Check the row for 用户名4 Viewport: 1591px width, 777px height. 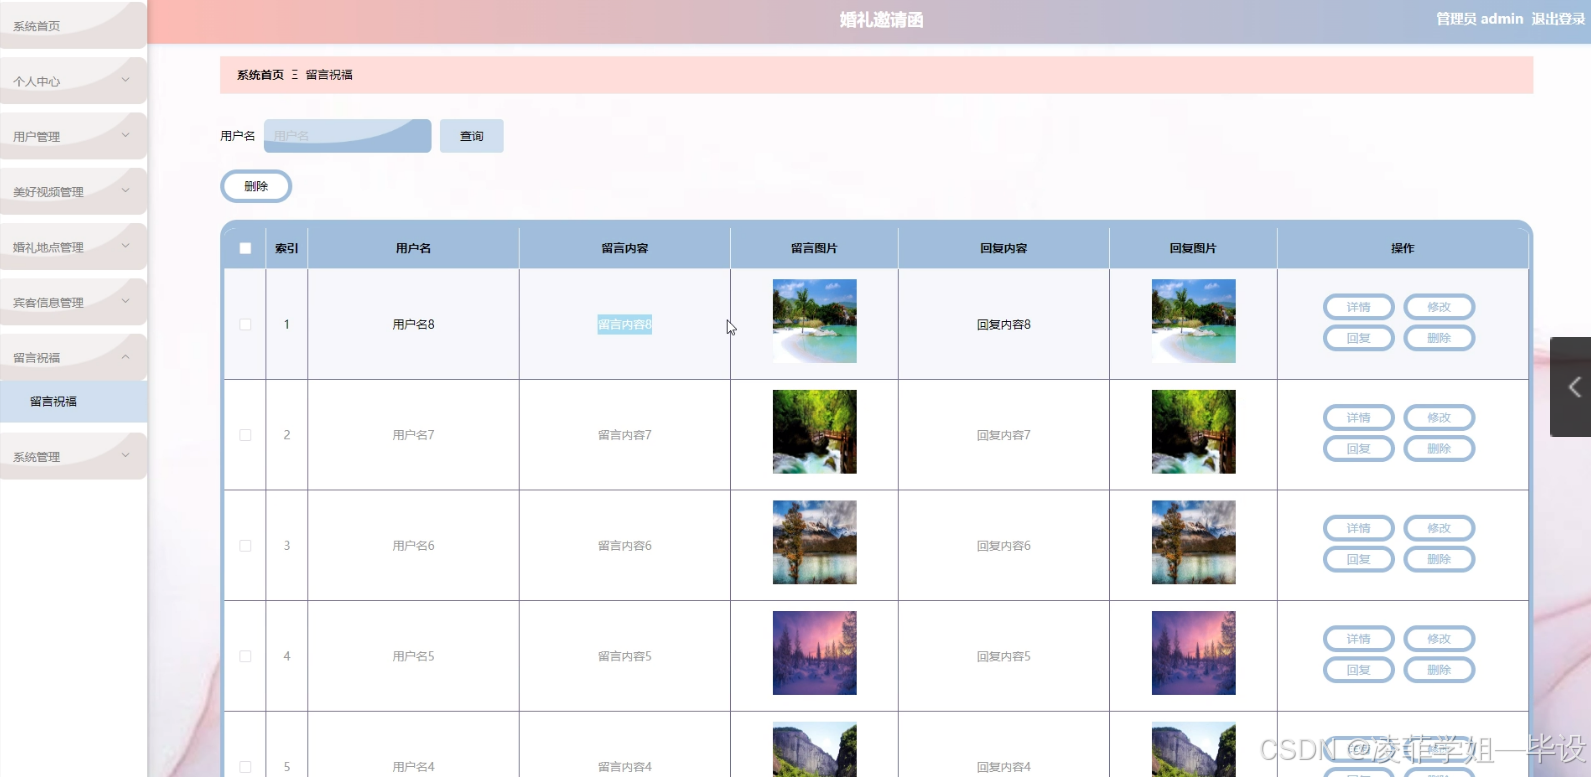tap(245, 767)
